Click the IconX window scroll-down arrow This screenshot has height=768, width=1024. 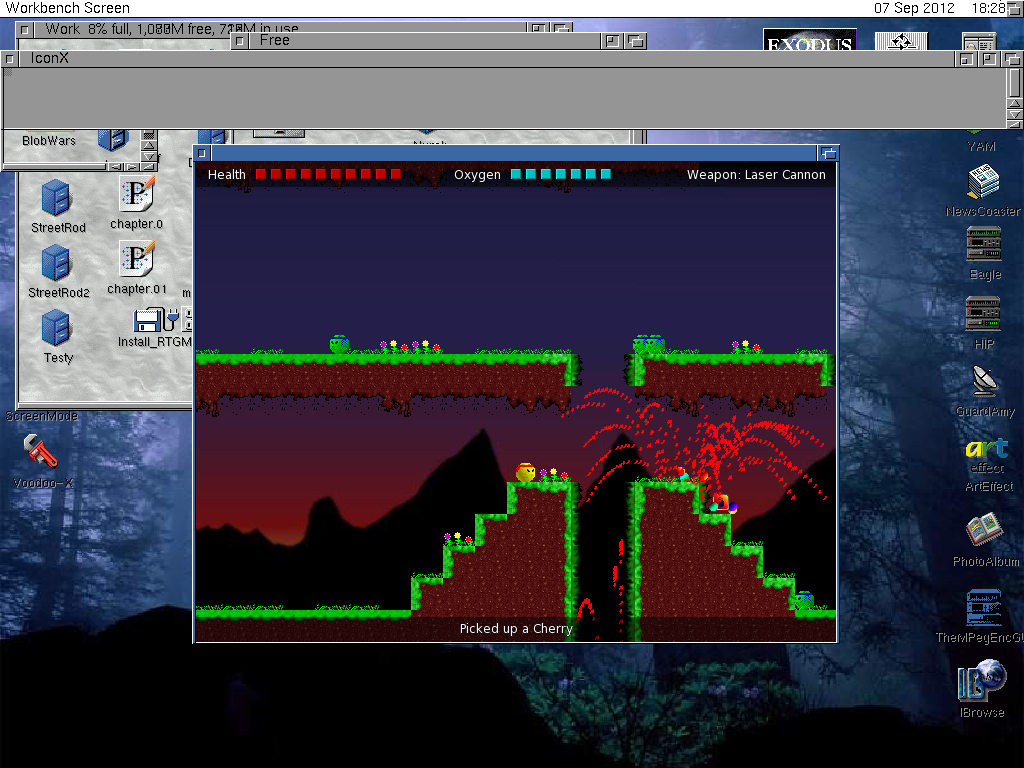1014,115
